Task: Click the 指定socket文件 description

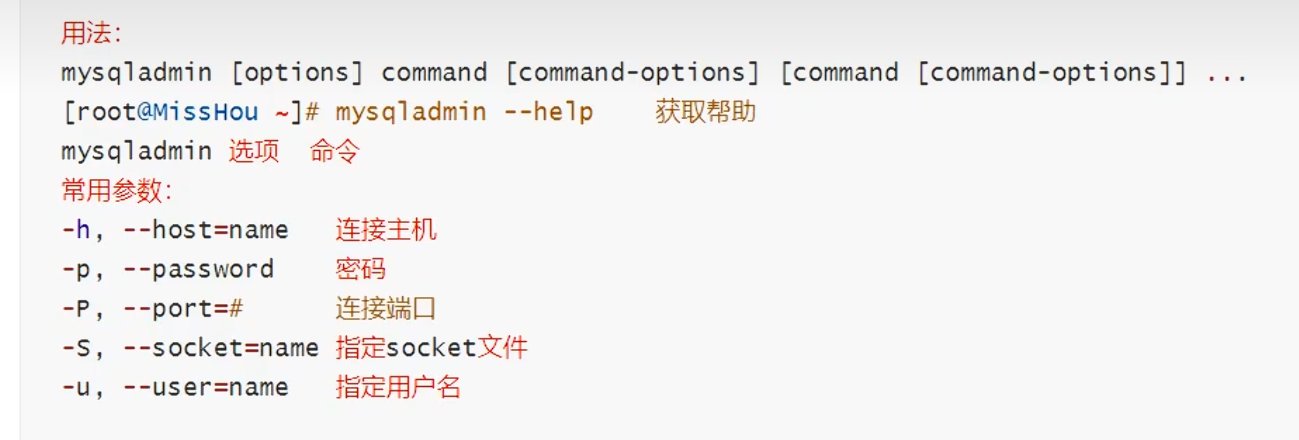Action: click(x=432, y=348)
